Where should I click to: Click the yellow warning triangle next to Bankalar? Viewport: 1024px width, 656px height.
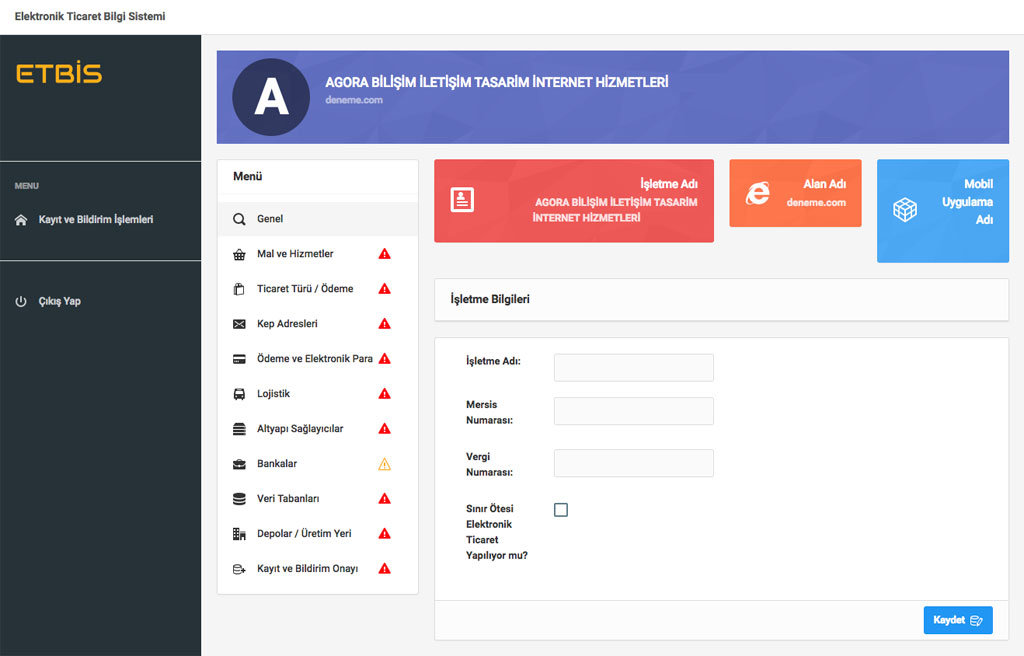tap(384, 464)
